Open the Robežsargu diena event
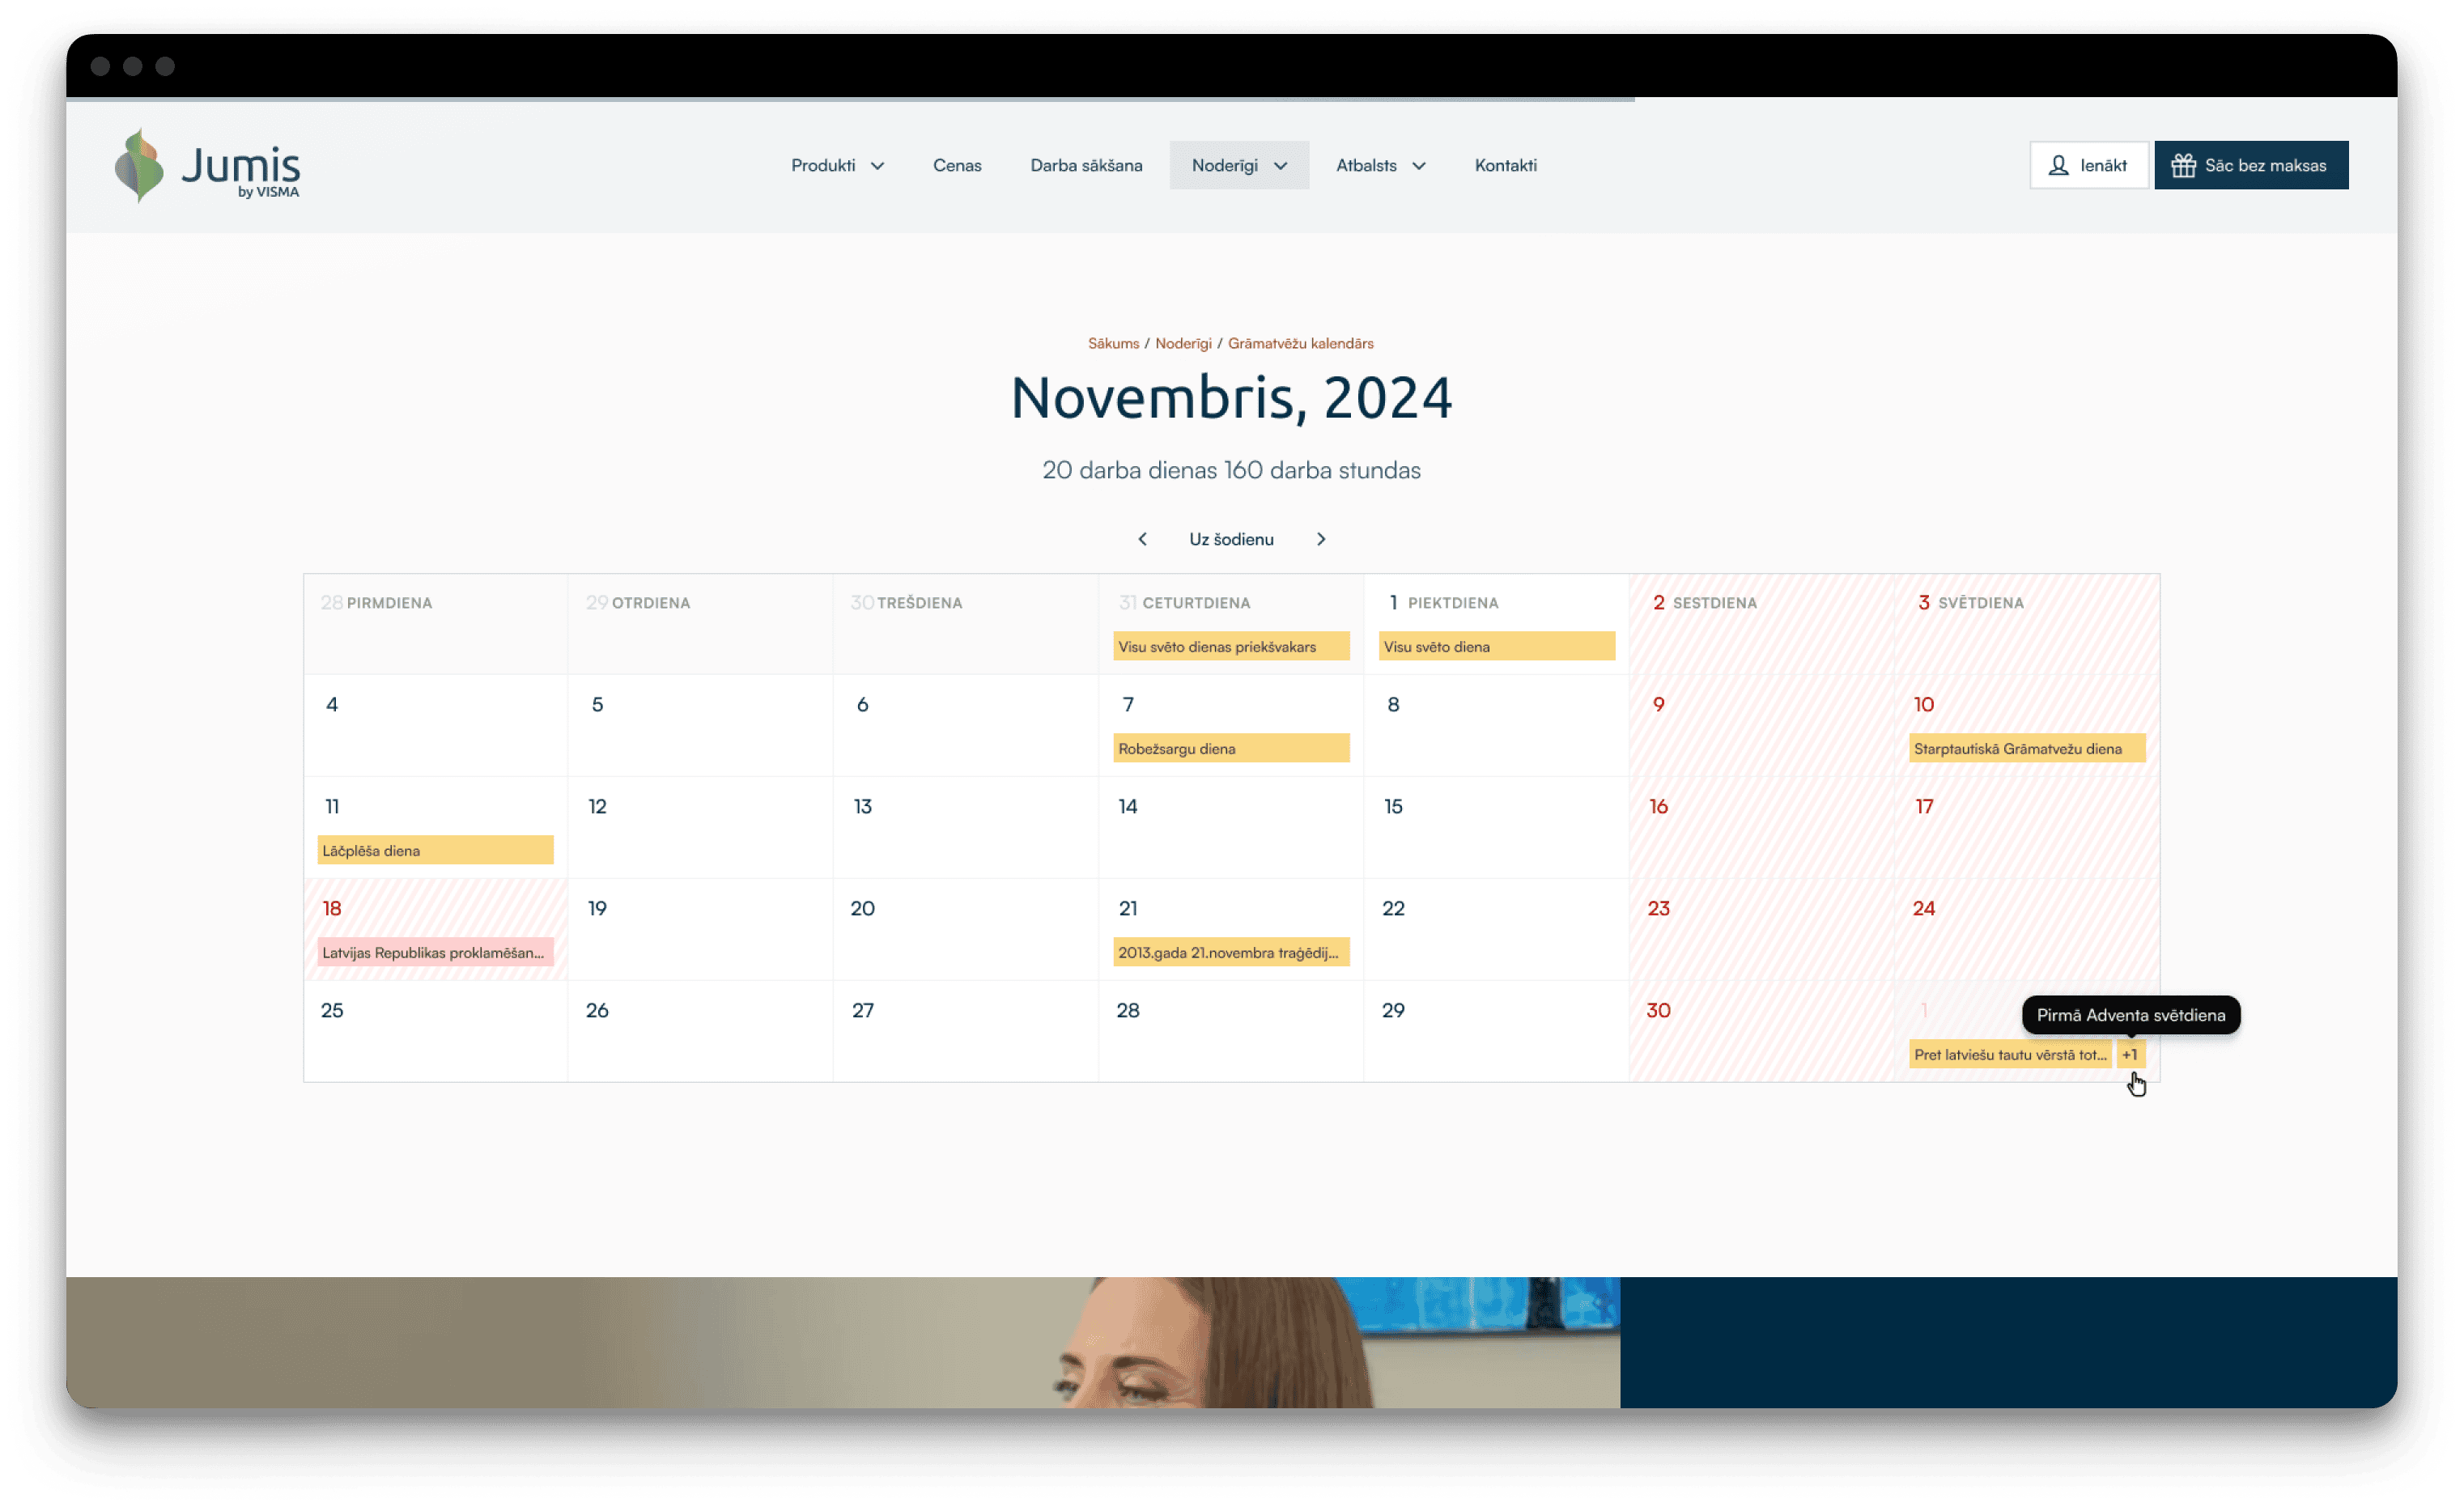 coord(1231,749)
